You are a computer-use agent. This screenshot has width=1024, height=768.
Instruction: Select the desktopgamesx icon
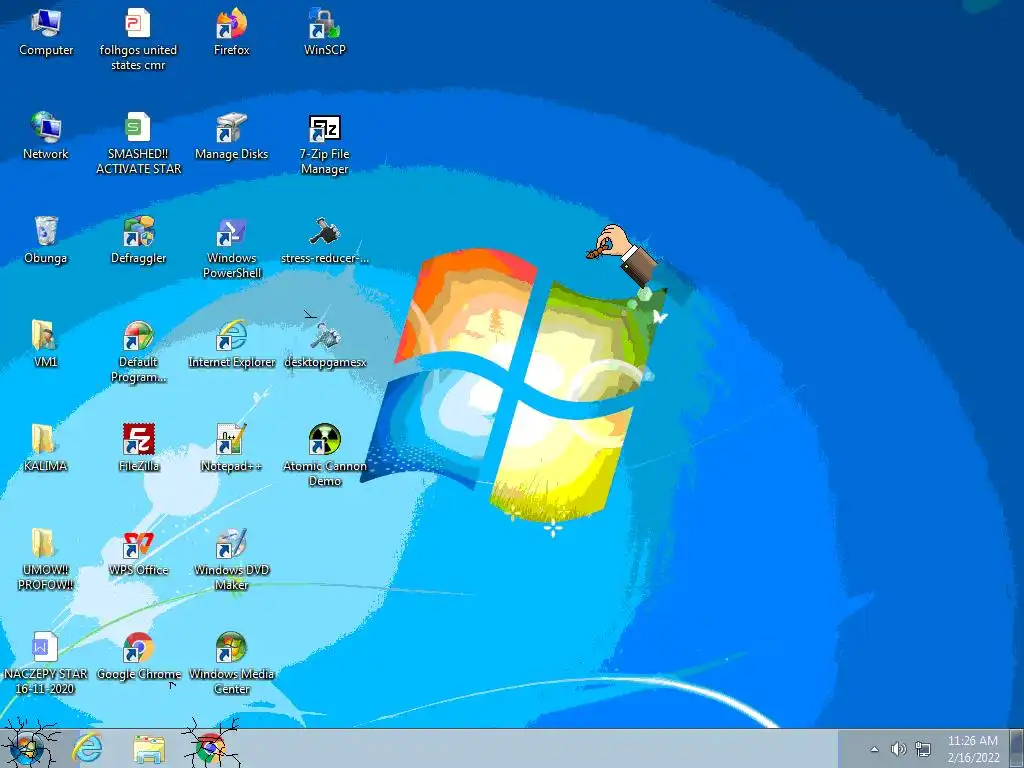coord(325,344)
